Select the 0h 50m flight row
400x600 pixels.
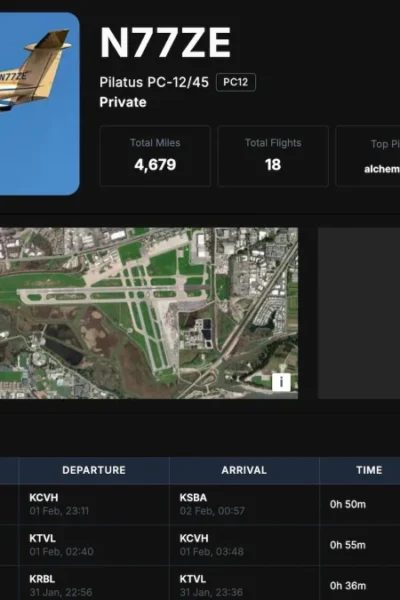coord(200,504)
